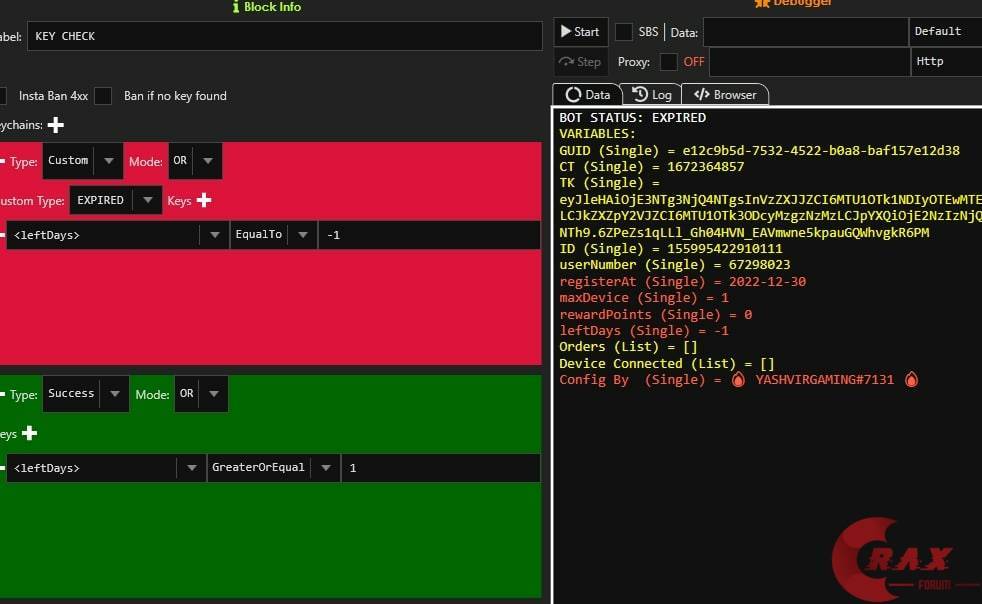Click the Block Info header
This screenshot has width=982, height=604.
click(x=267, y=7)
